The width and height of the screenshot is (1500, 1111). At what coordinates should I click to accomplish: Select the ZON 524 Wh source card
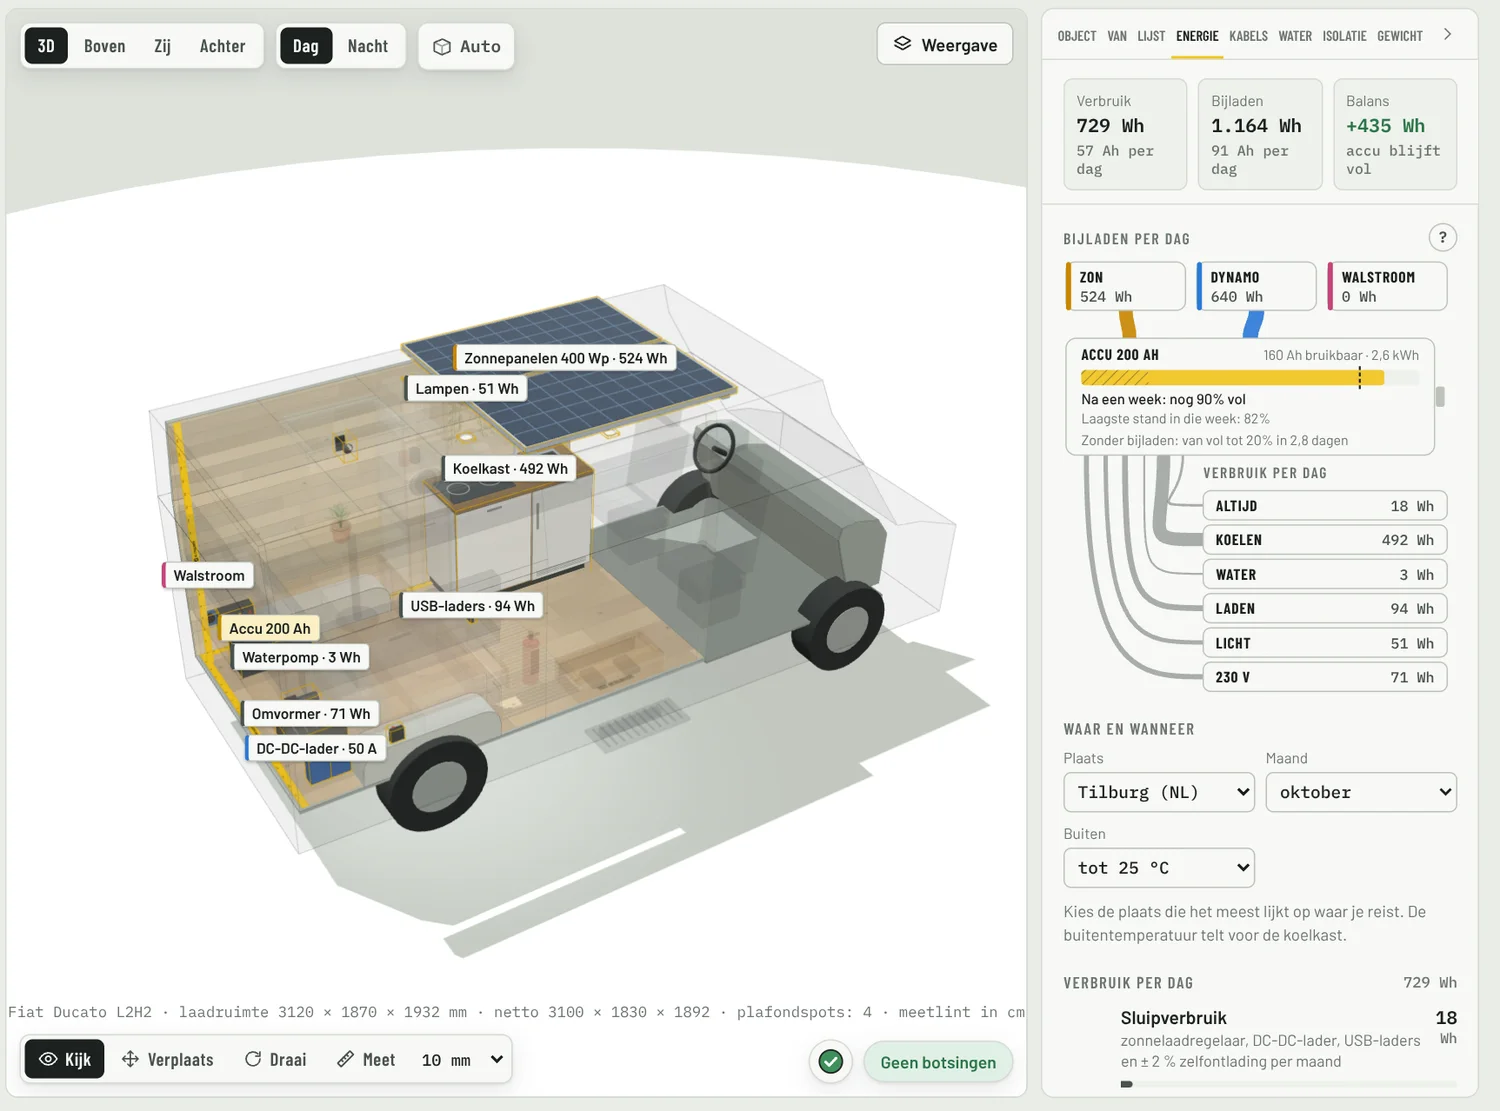[x=1126, y=286]
